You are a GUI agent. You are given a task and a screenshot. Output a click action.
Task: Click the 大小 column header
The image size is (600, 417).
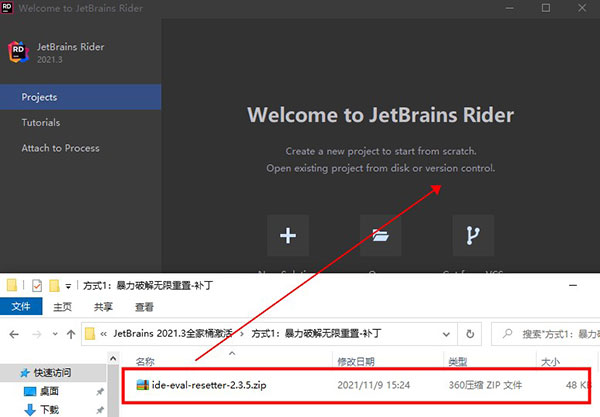pyautogui.click(x=551, y=362)
